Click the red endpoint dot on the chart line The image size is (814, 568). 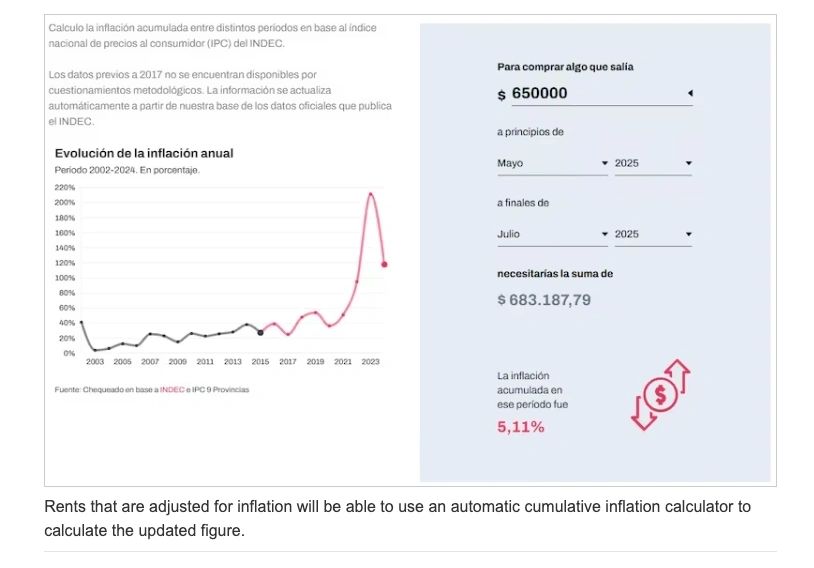384,265
